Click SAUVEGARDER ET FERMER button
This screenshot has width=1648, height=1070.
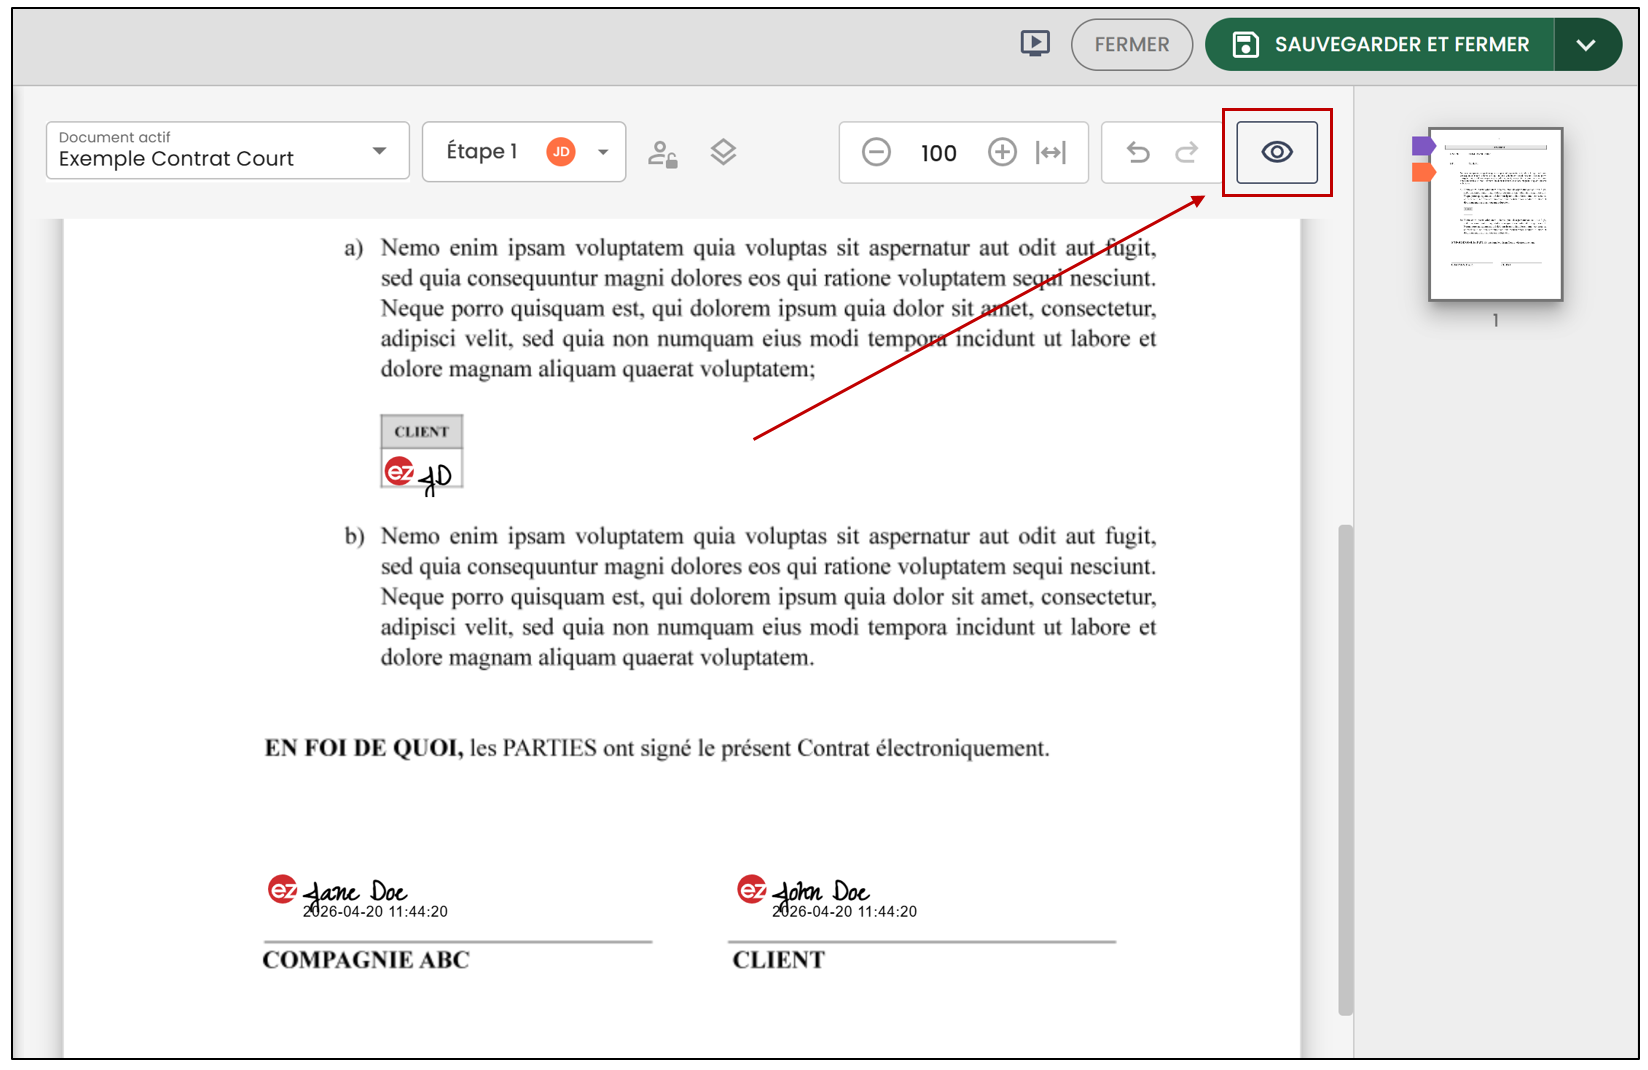(x=1380, y=44)
